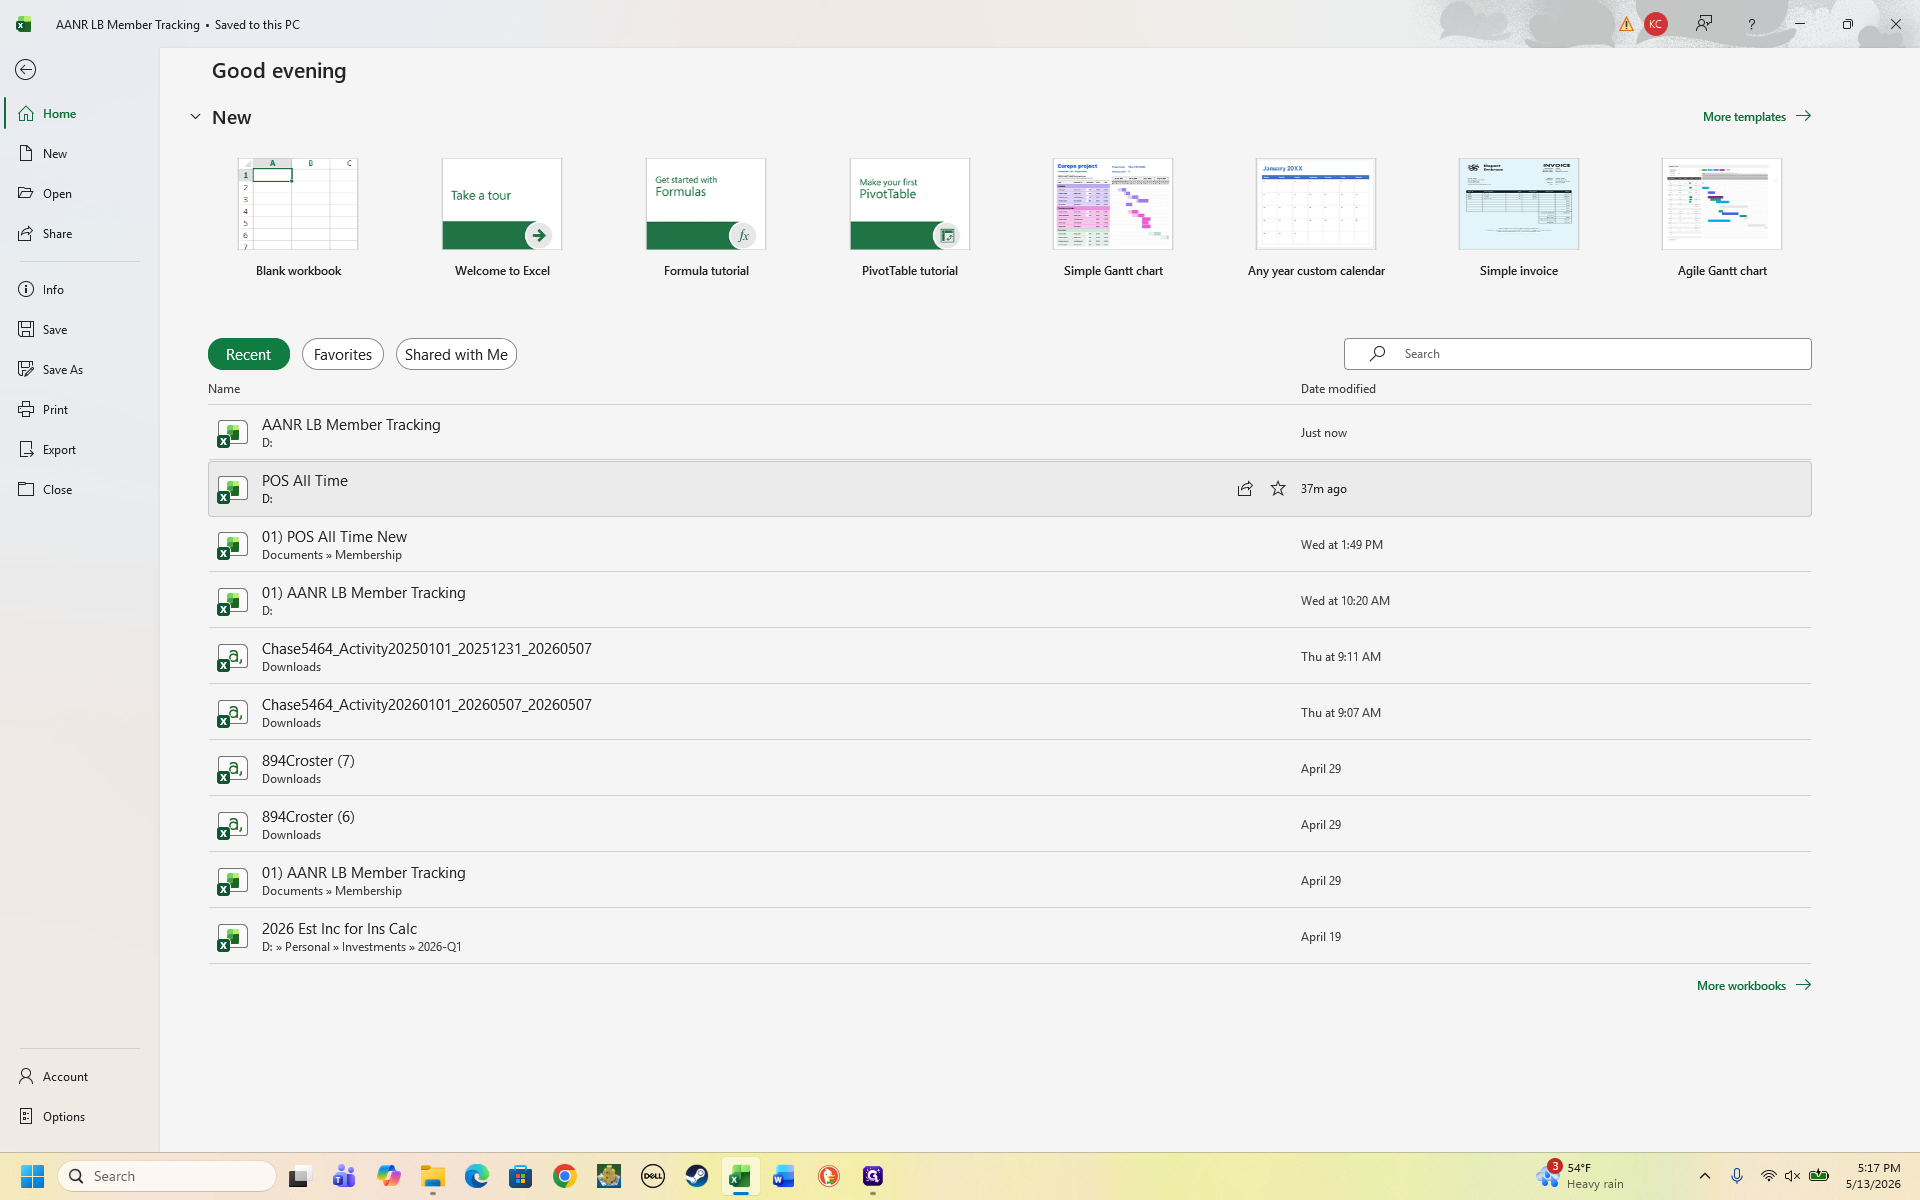This screenshot has height=1200, width=1920.
Task: Open the help question mark icon
Action: pyautogui.click(x=1751, y=24)
